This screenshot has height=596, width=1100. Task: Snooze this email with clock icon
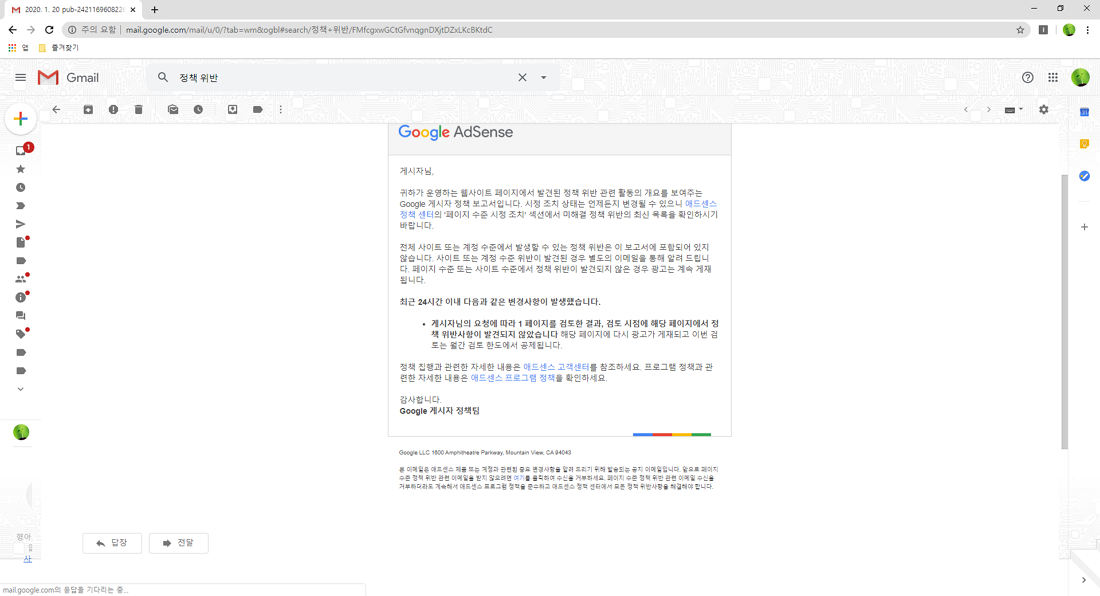click(198, 109)
